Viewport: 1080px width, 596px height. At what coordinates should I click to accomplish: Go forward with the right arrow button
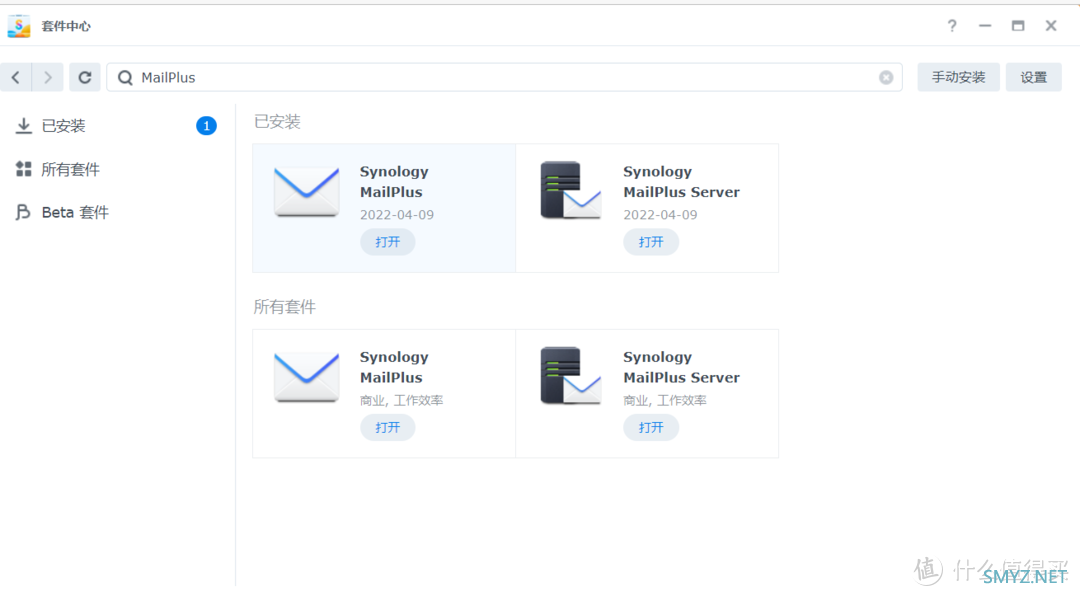click(48, 77)
